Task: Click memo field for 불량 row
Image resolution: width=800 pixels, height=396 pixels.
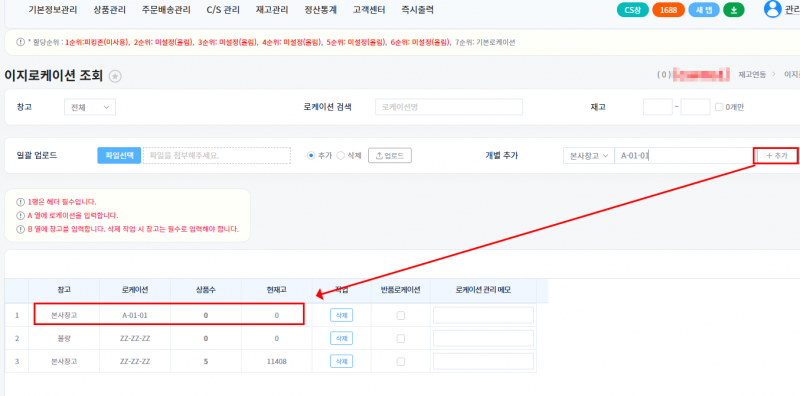Action: pyautogui.click(x=483, y=338)
